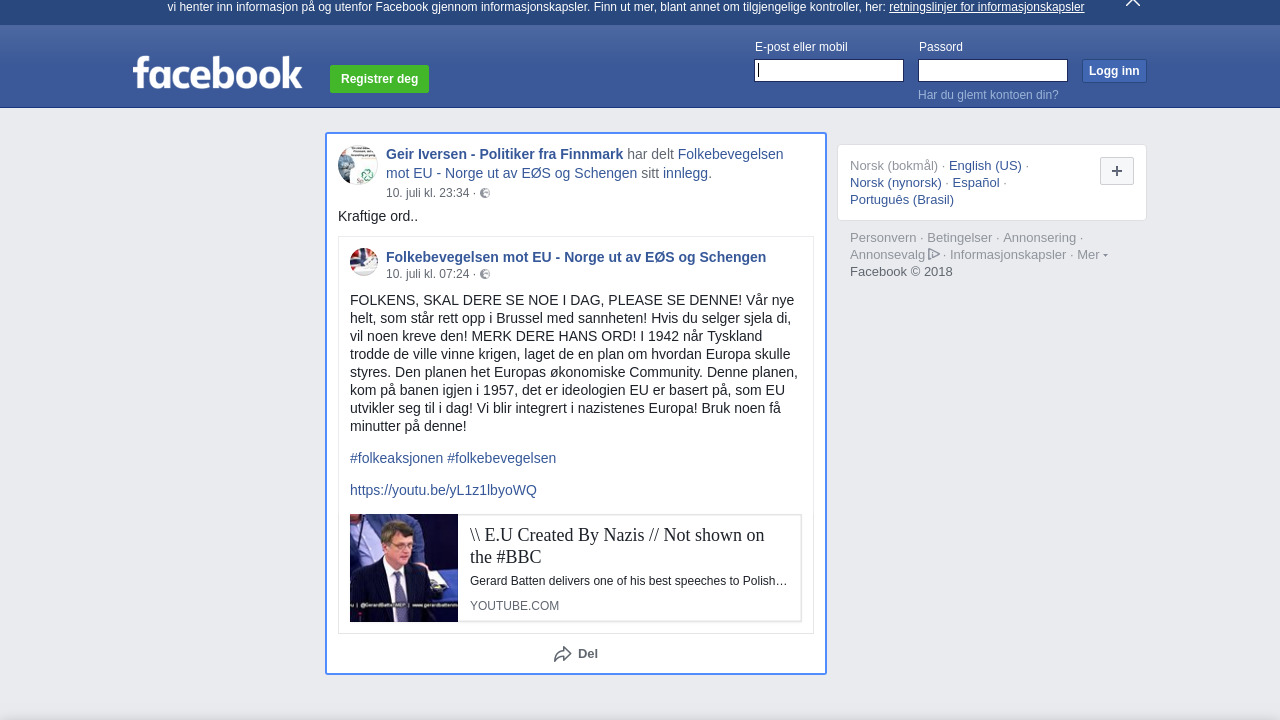Click the Kraftige ord.. post text

378,216
